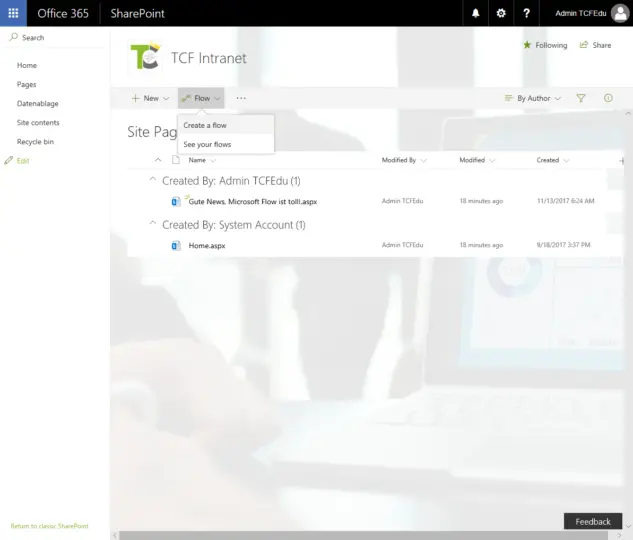The width and height of the screenshot is (633, 540).
Task: Open the details info pane icon
Action: [x=608, y=98]
